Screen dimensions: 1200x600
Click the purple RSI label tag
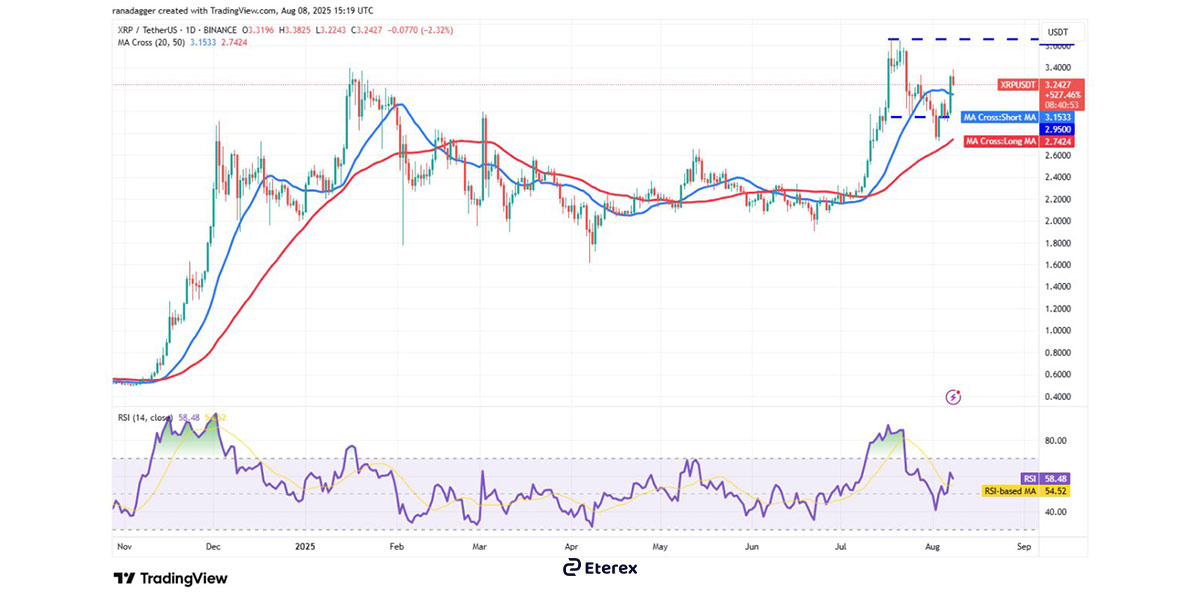point(1029,479)
